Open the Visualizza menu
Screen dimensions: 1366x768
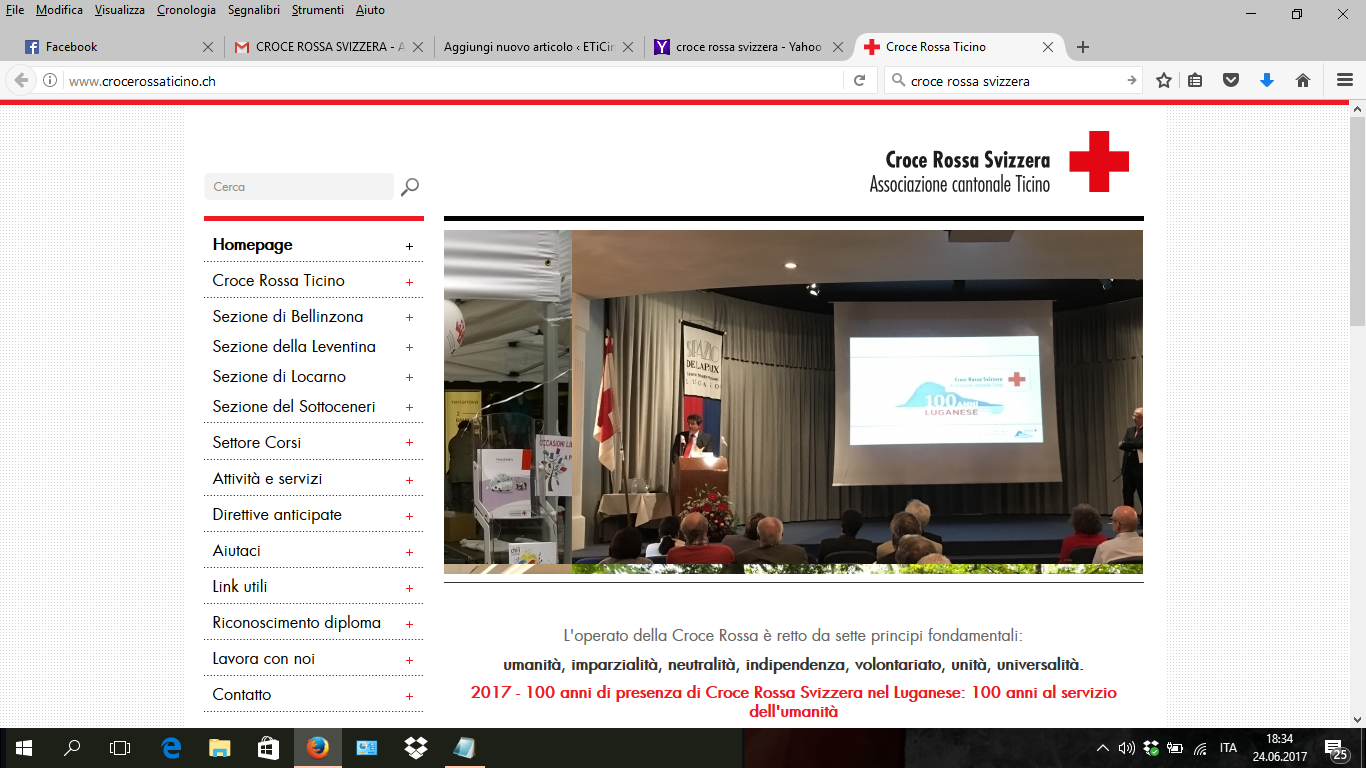(x=120, y=10)
